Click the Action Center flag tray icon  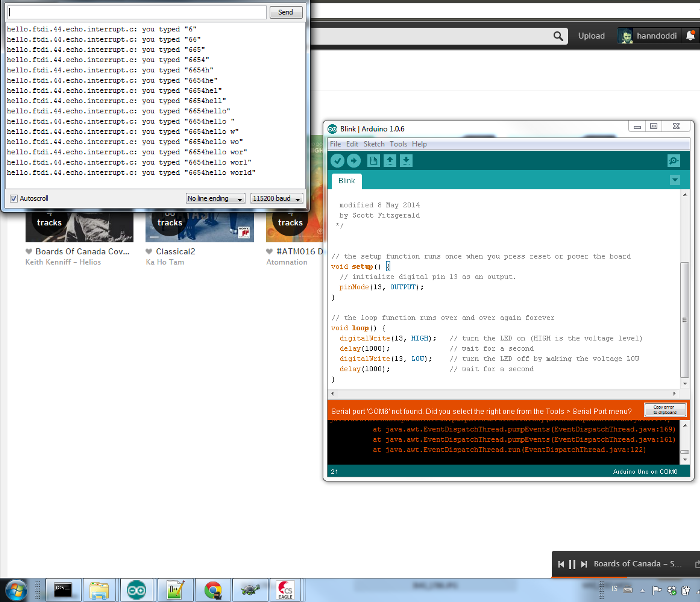(657, 590)
